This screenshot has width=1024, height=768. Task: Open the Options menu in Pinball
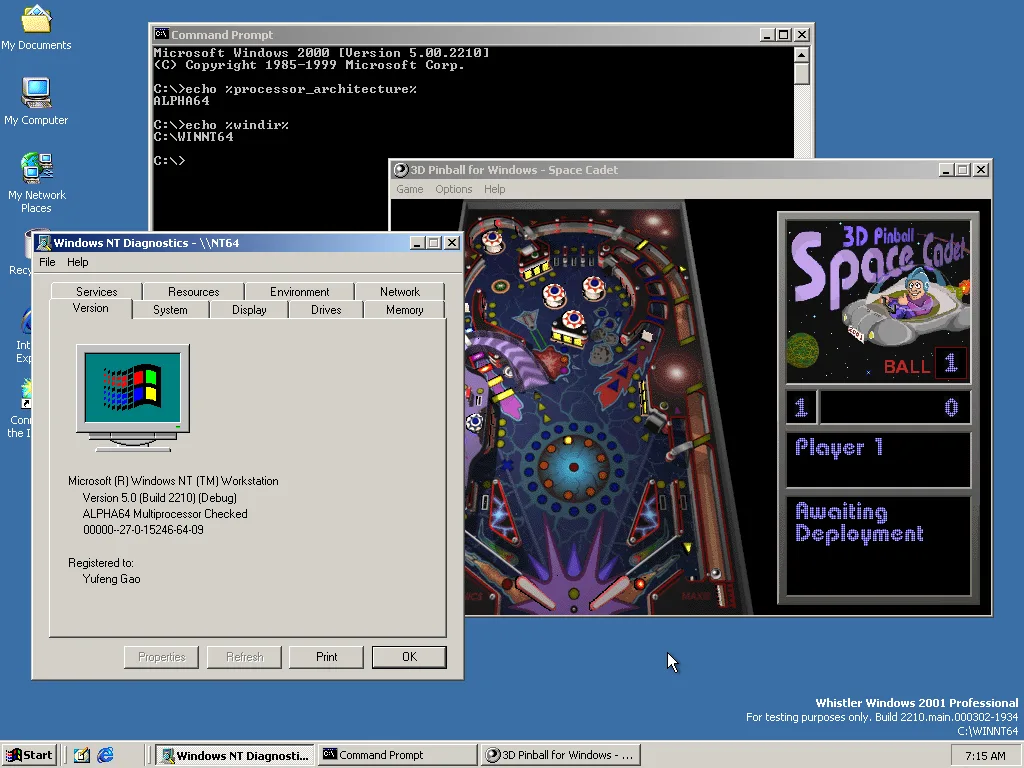click(x=453, y=189)
